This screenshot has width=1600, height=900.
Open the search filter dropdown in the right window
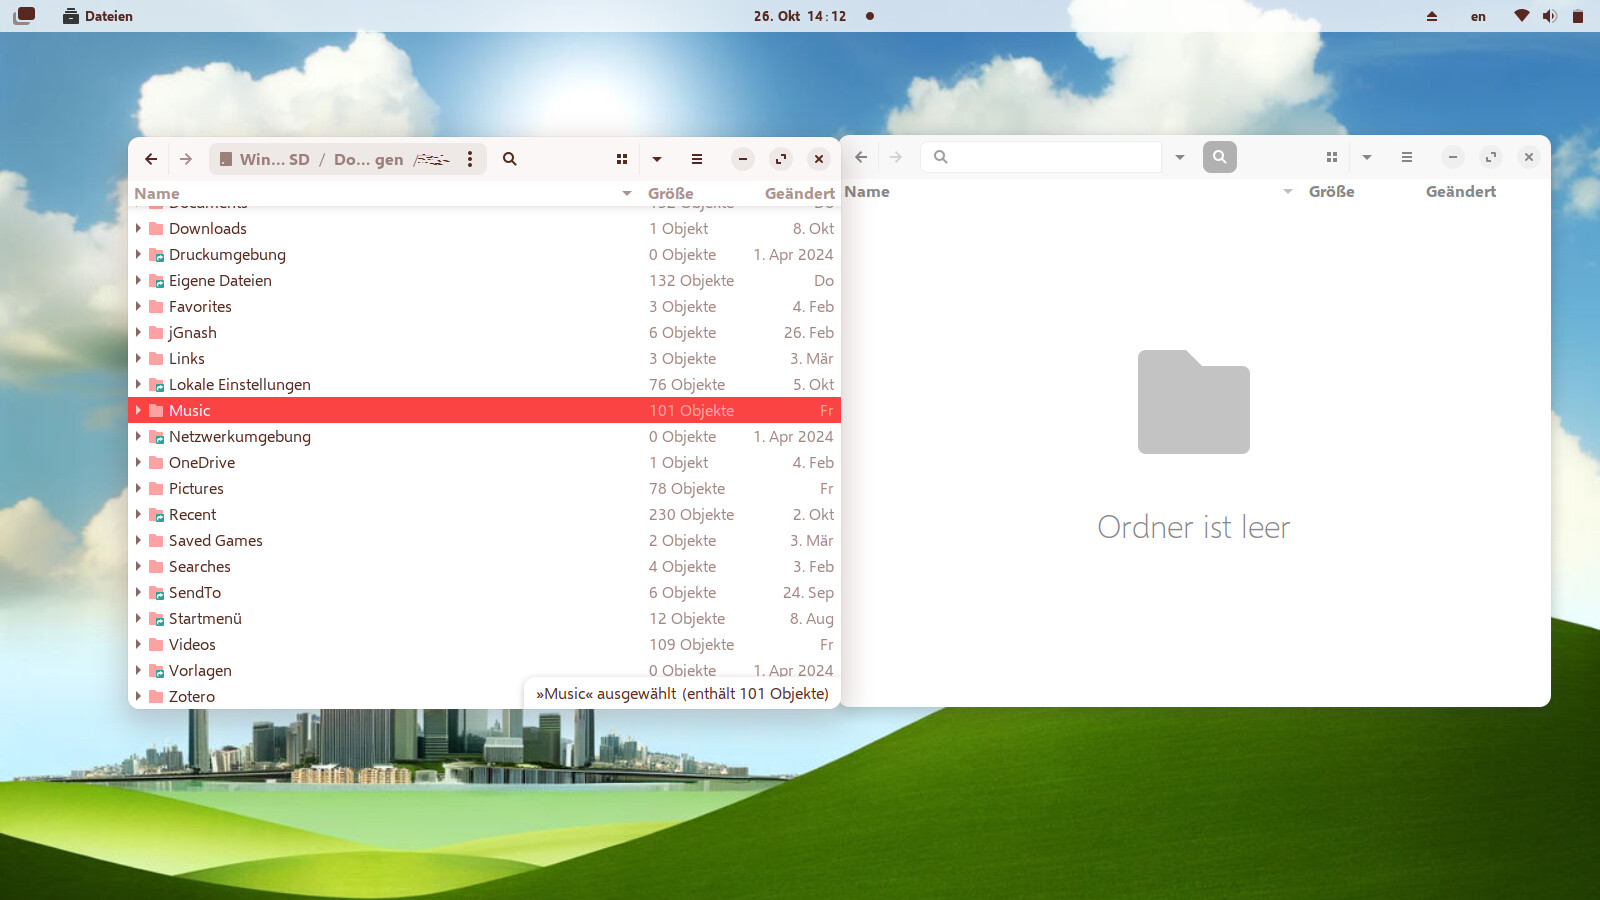[1180, 157]
